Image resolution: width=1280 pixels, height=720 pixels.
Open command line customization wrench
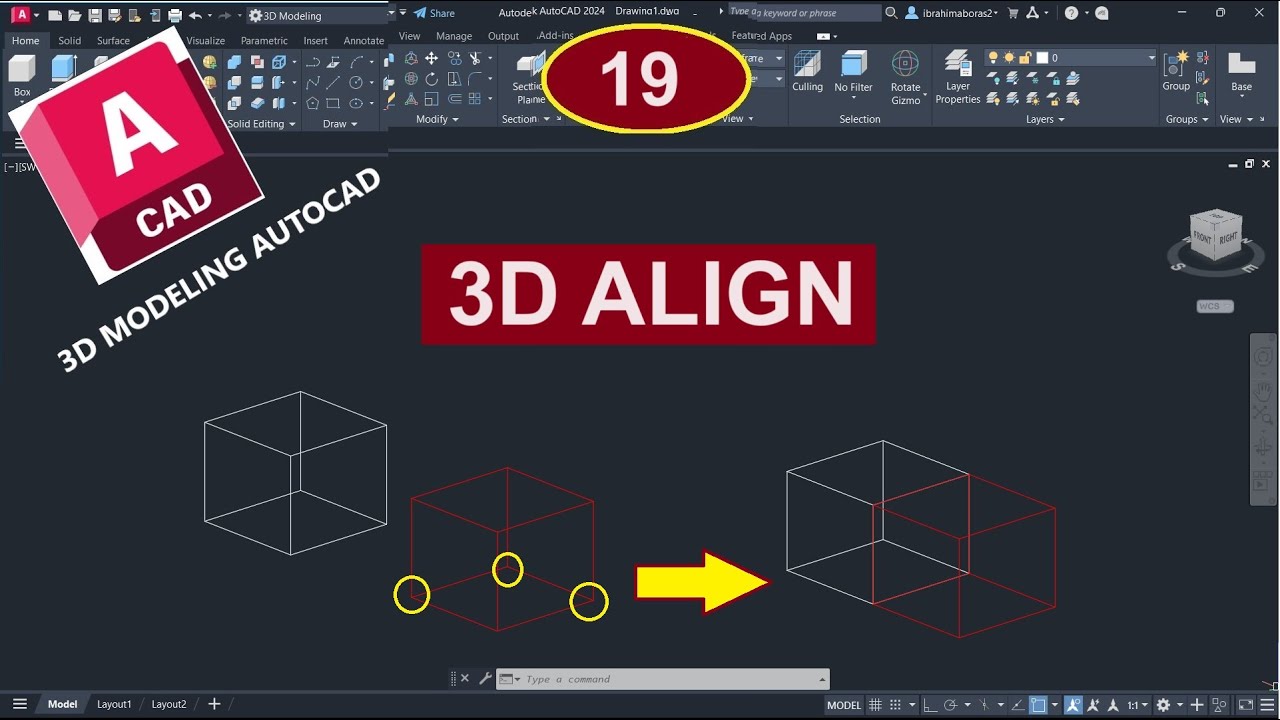(485, 679)
